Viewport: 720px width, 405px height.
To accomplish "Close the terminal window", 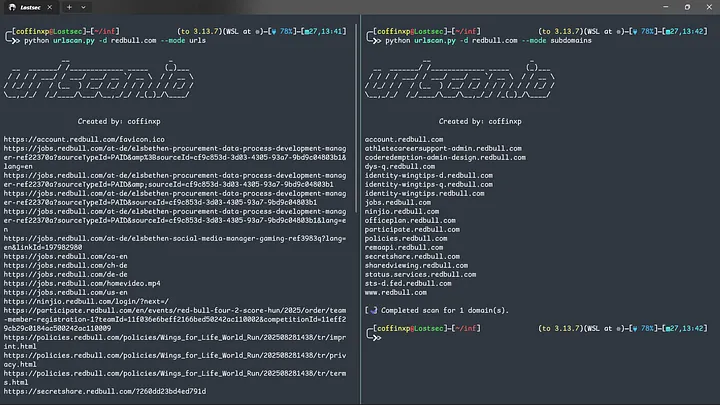I will click(x=709, y=7).
